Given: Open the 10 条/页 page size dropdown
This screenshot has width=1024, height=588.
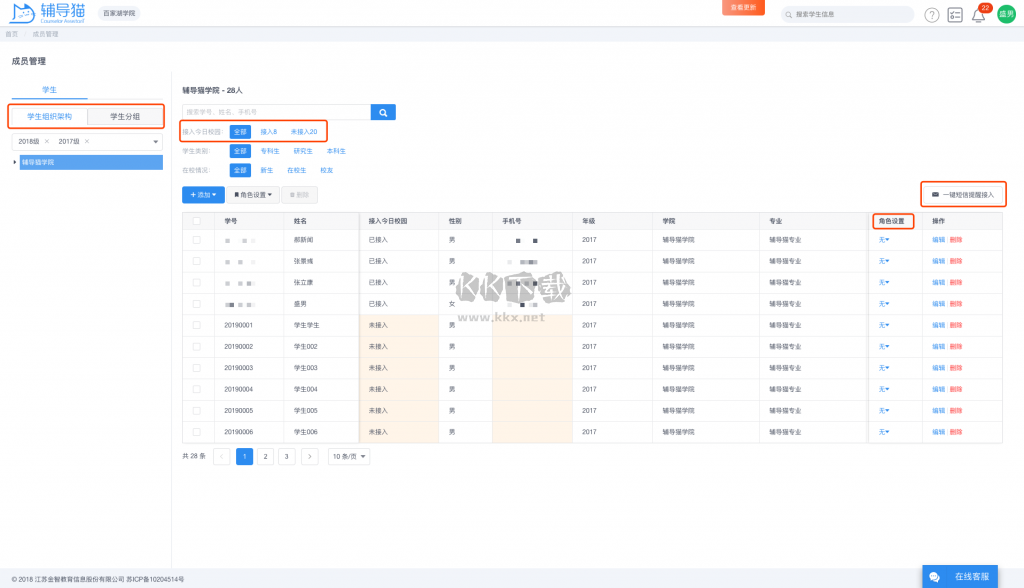Looking at the screenshot, I should tap(349, 456).
